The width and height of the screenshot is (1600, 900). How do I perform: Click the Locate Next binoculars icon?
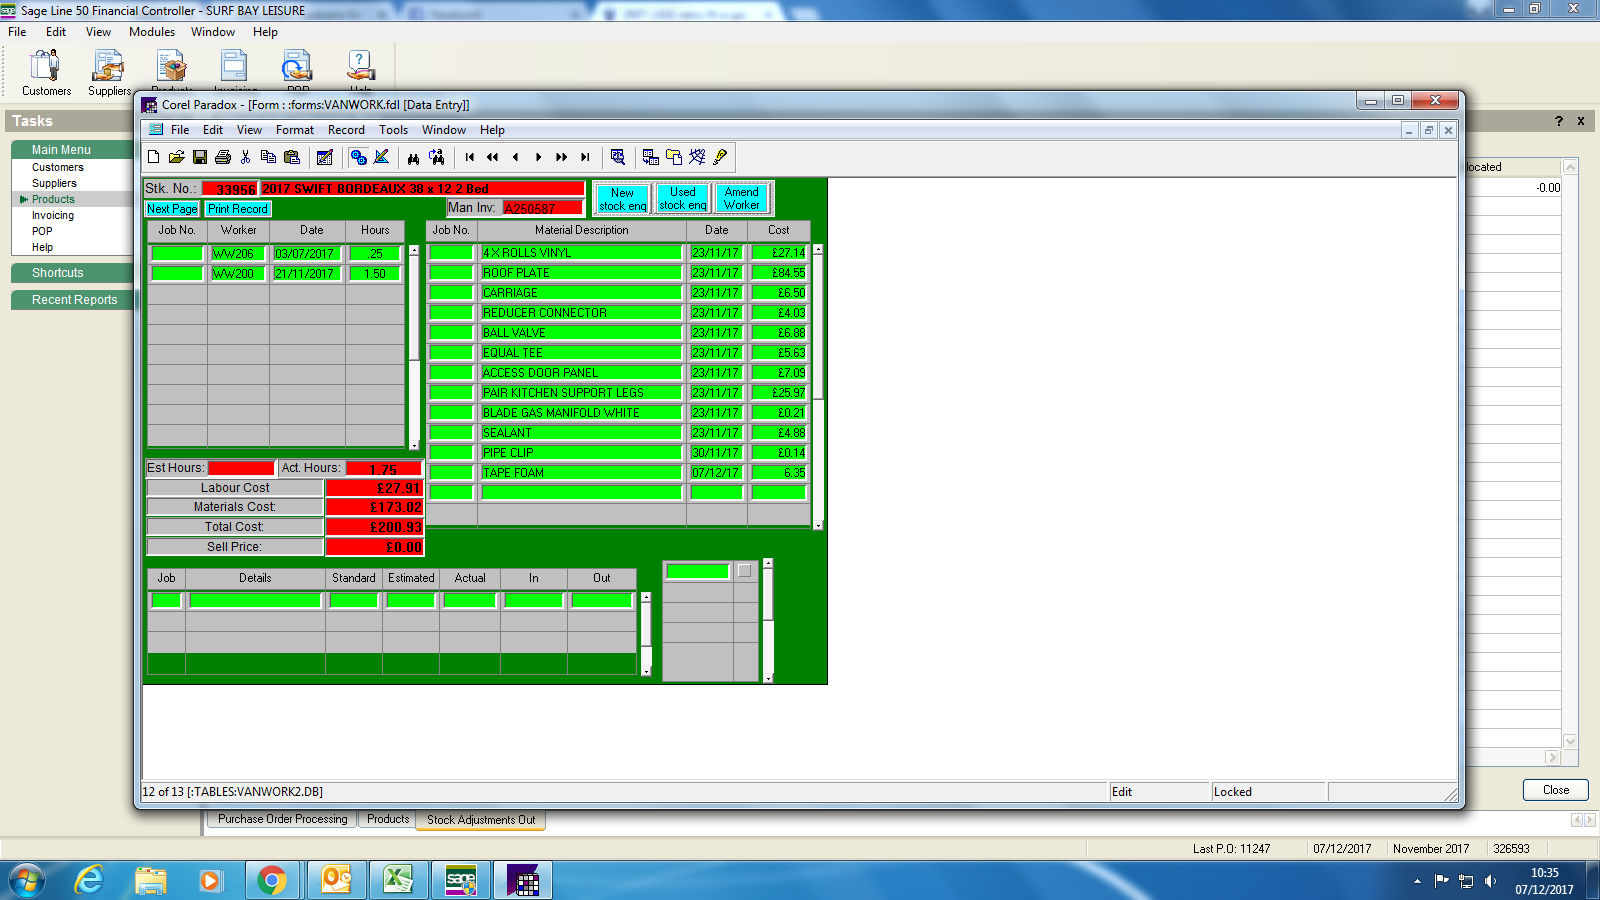point(436,157)
